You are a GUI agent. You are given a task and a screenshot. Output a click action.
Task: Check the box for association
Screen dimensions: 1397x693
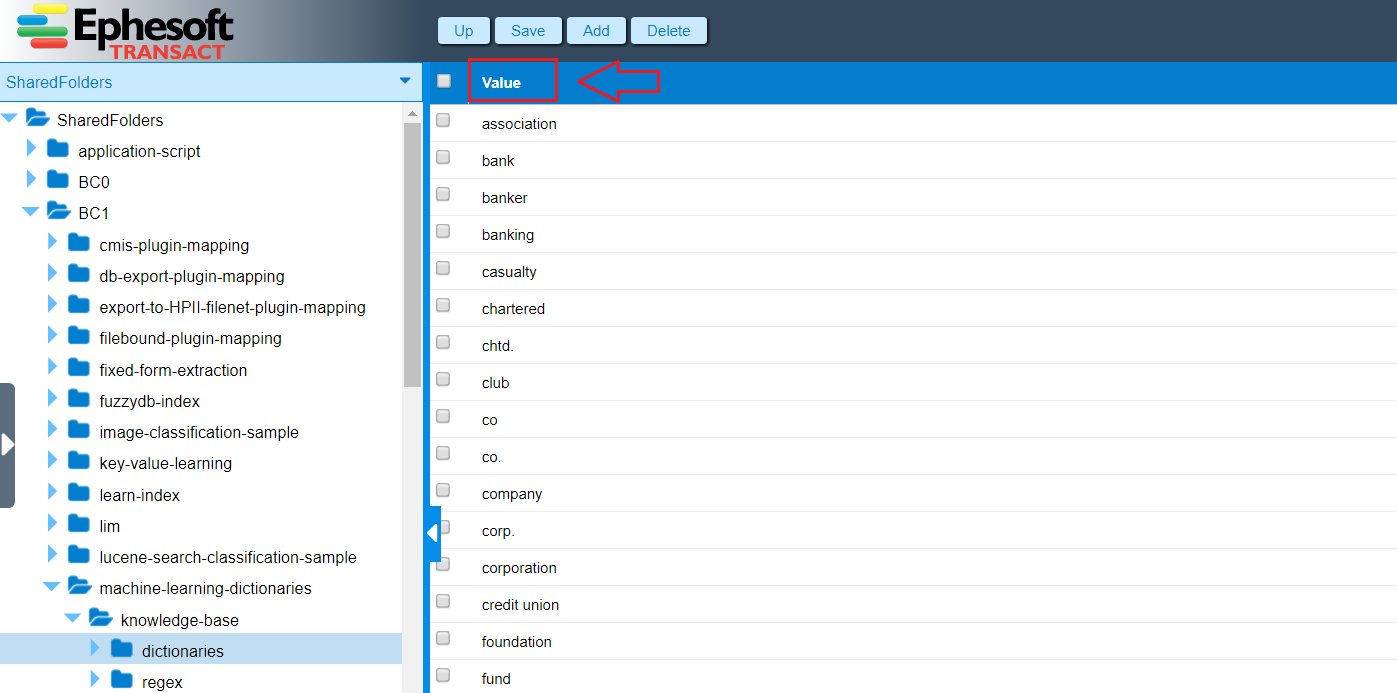(443, 121)
